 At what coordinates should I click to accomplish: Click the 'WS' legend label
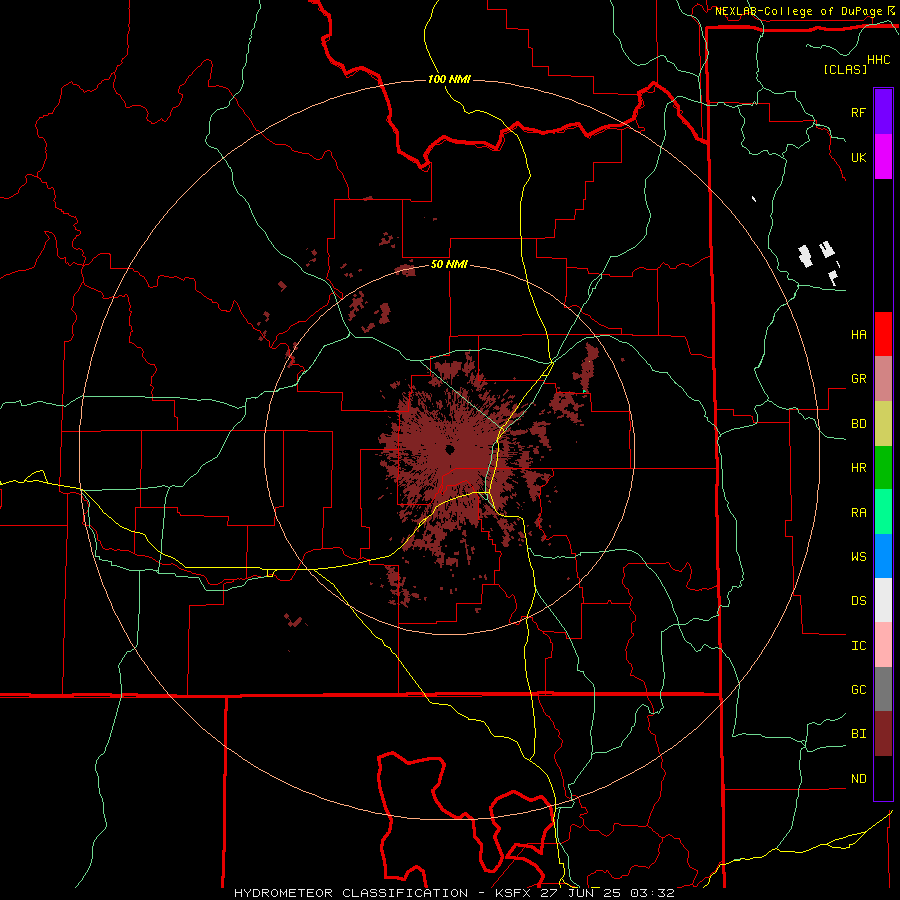pos(858,556)
